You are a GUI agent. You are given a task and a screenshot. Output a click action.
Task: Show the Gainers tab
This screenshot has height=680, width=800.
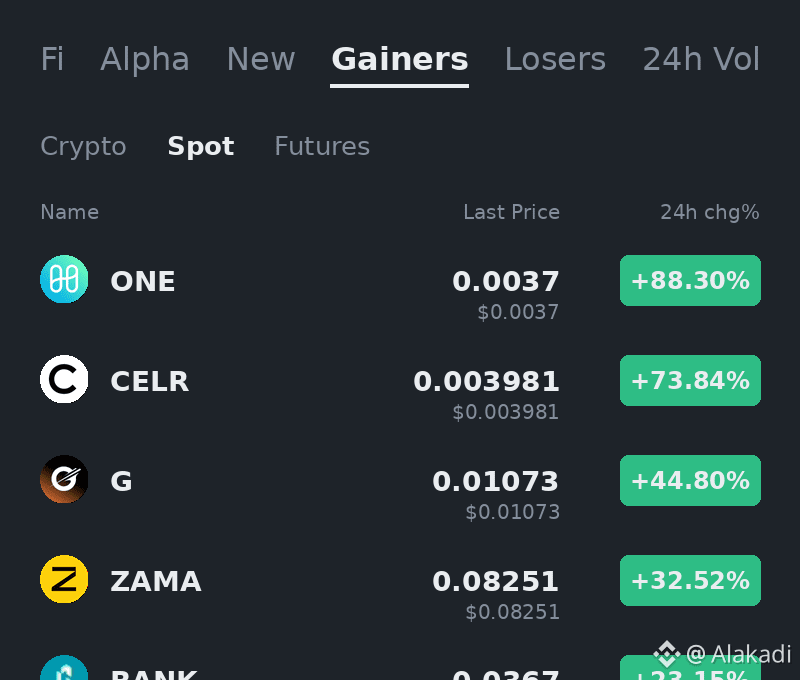[399, 59]
